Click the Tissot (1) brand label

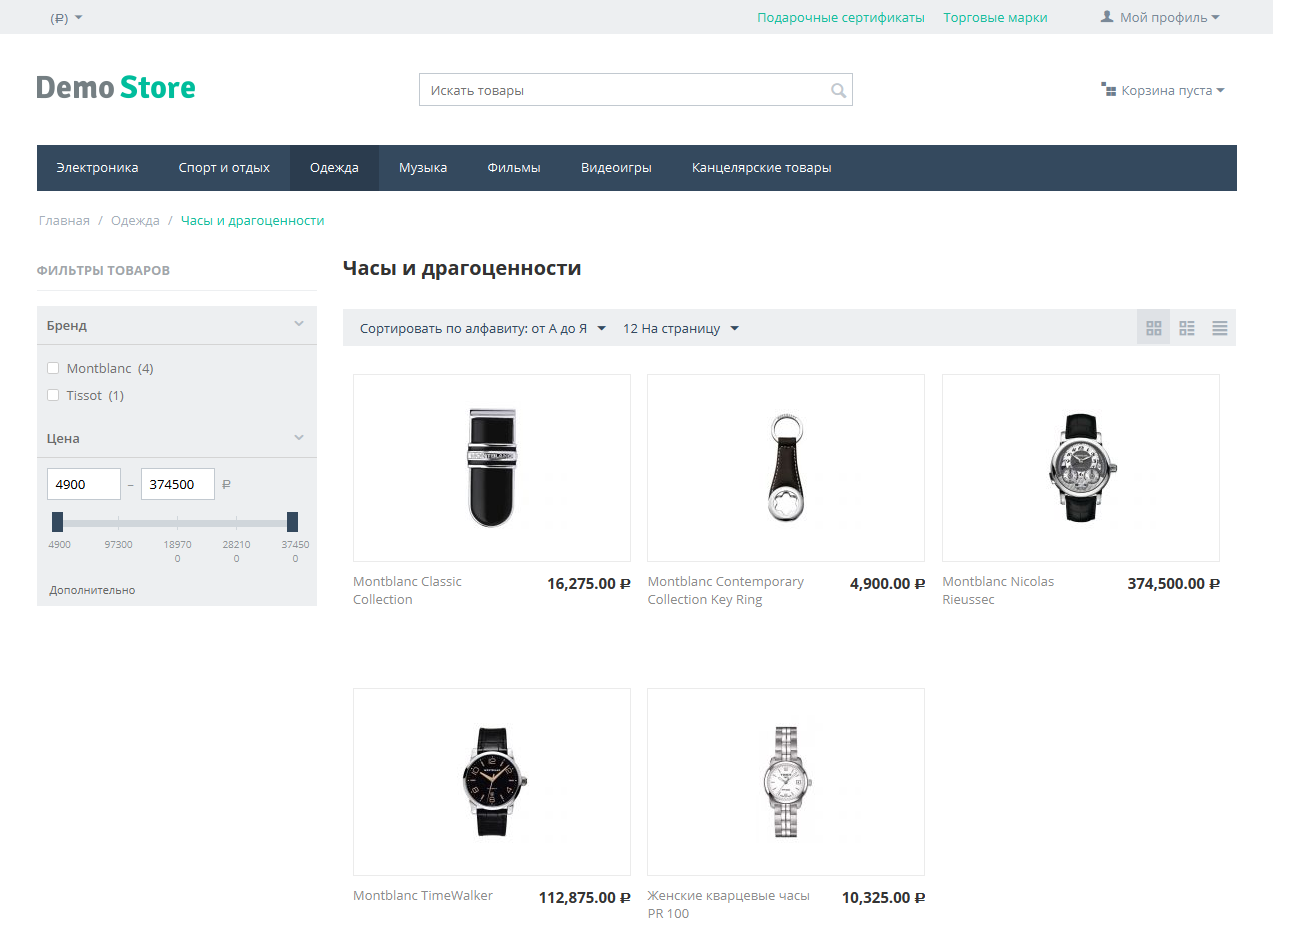[x=95, y=395]
